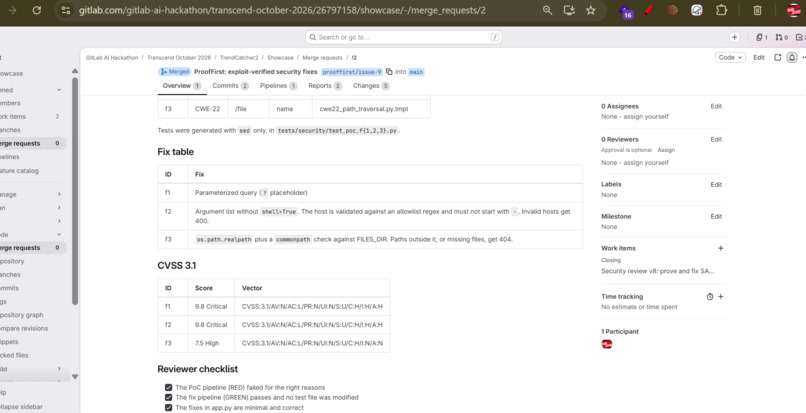This screenshot has height=413, width=806.
Task: Switch to the Reports tab
Action: (x=325, y=86)
